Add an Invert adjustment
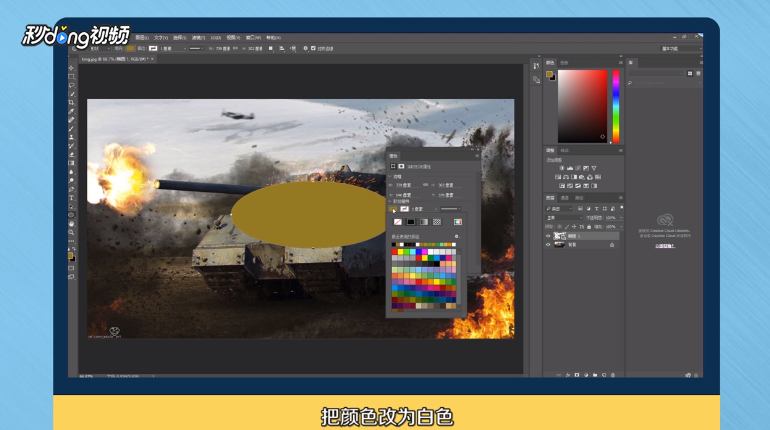 point(562,186)
